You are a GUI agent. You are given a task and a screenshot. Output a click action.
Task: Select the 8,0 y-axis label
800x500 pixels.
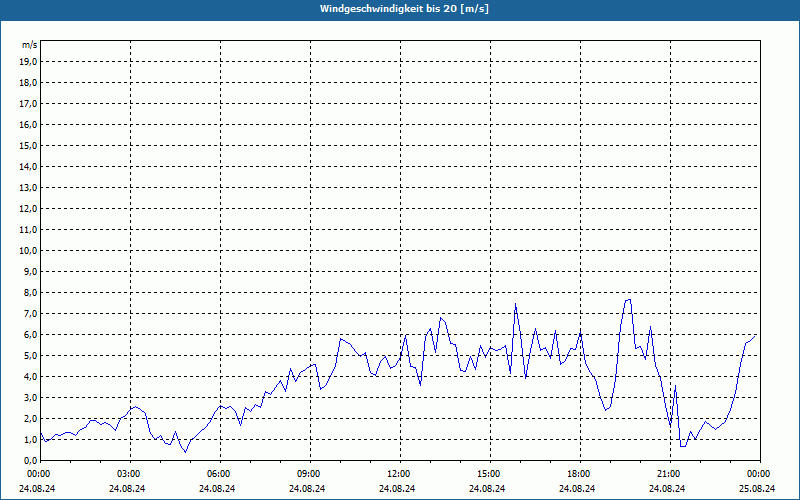[30, 292]
